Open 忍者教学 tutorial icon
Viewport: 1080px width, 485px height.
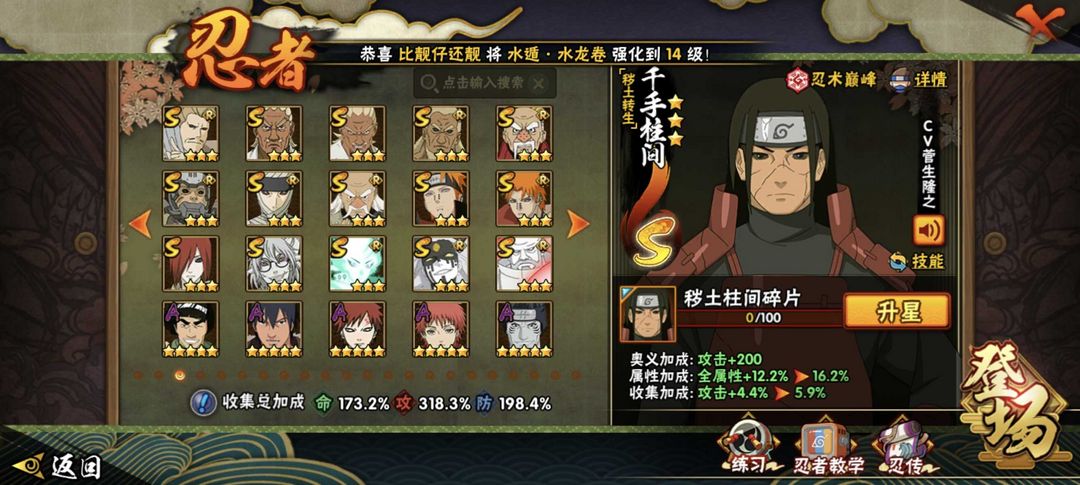(825, 446)
